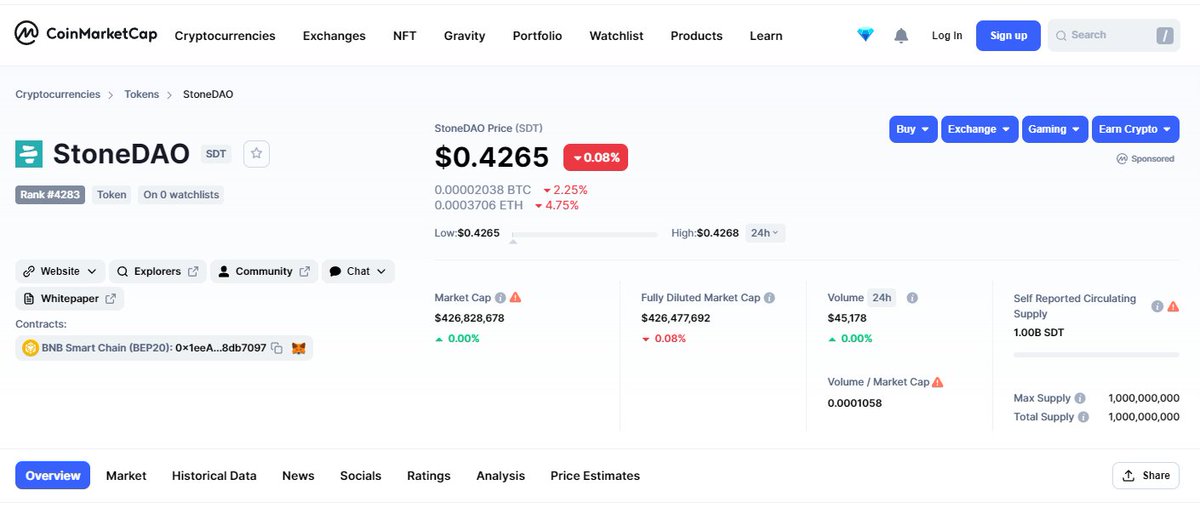1200x508 pixels.
Task: Click the StoneDAO token logo
Action: (x=29, y=154)
